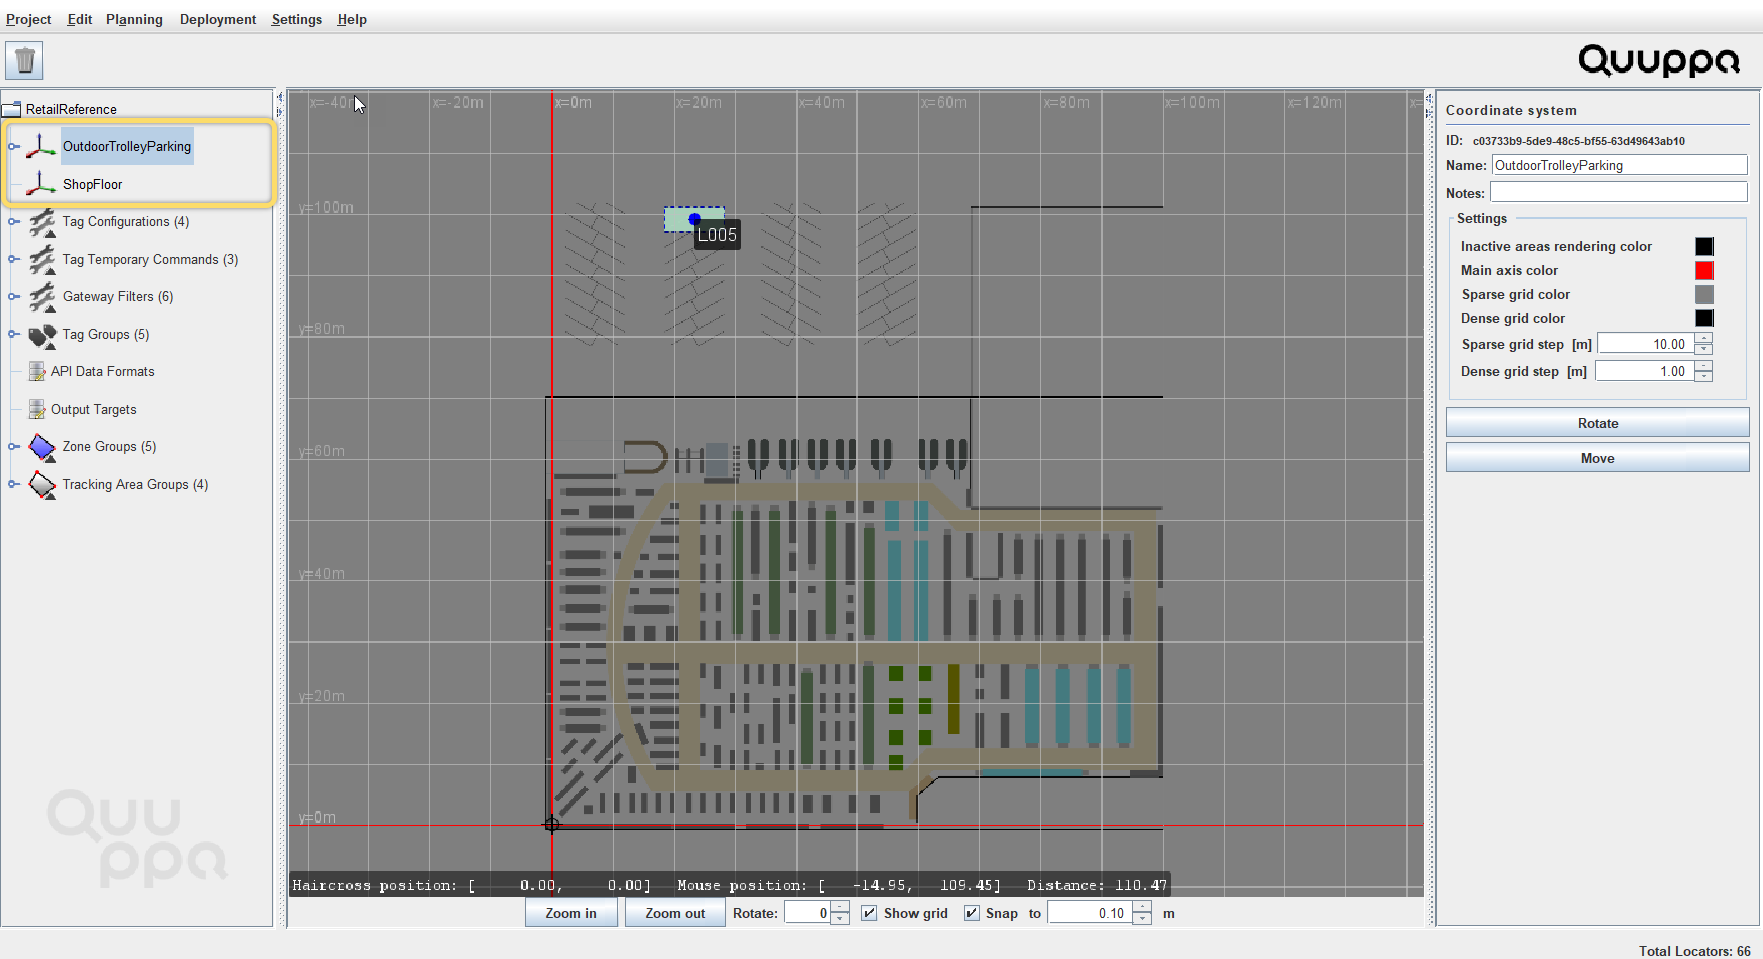Click the L005 locator label
Screen dimensions: 1763x959
(717, 235)
